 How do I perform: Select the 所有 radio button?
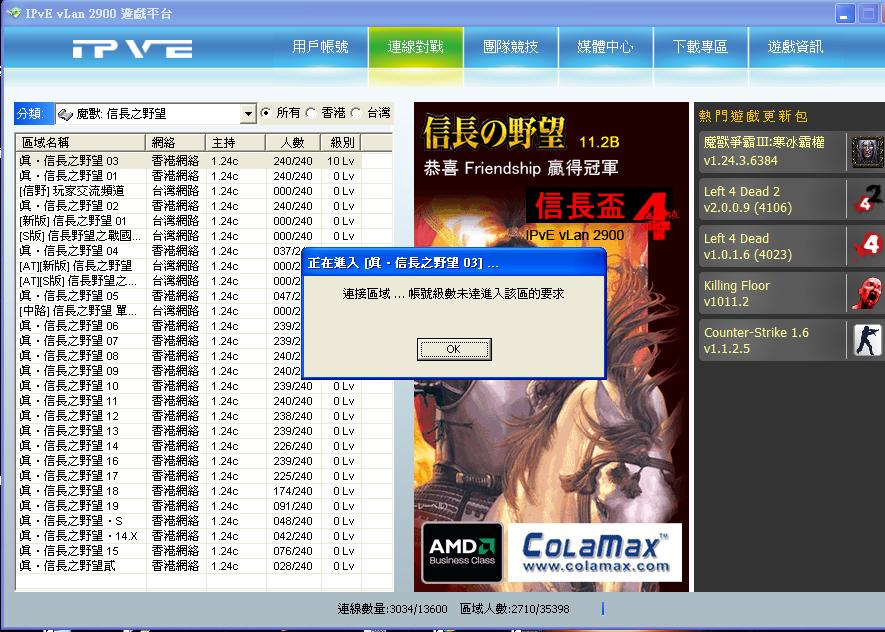265,113
